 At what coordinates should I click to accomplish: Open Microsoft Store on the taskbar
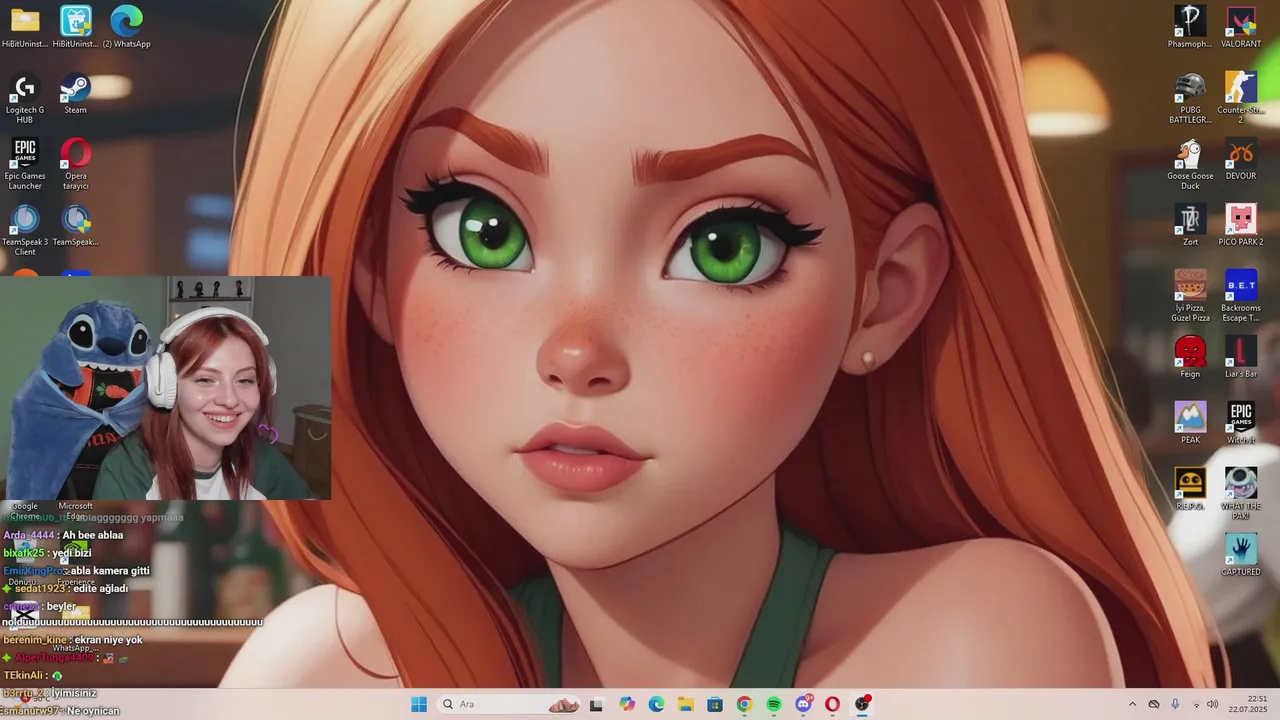pos(715,704)
